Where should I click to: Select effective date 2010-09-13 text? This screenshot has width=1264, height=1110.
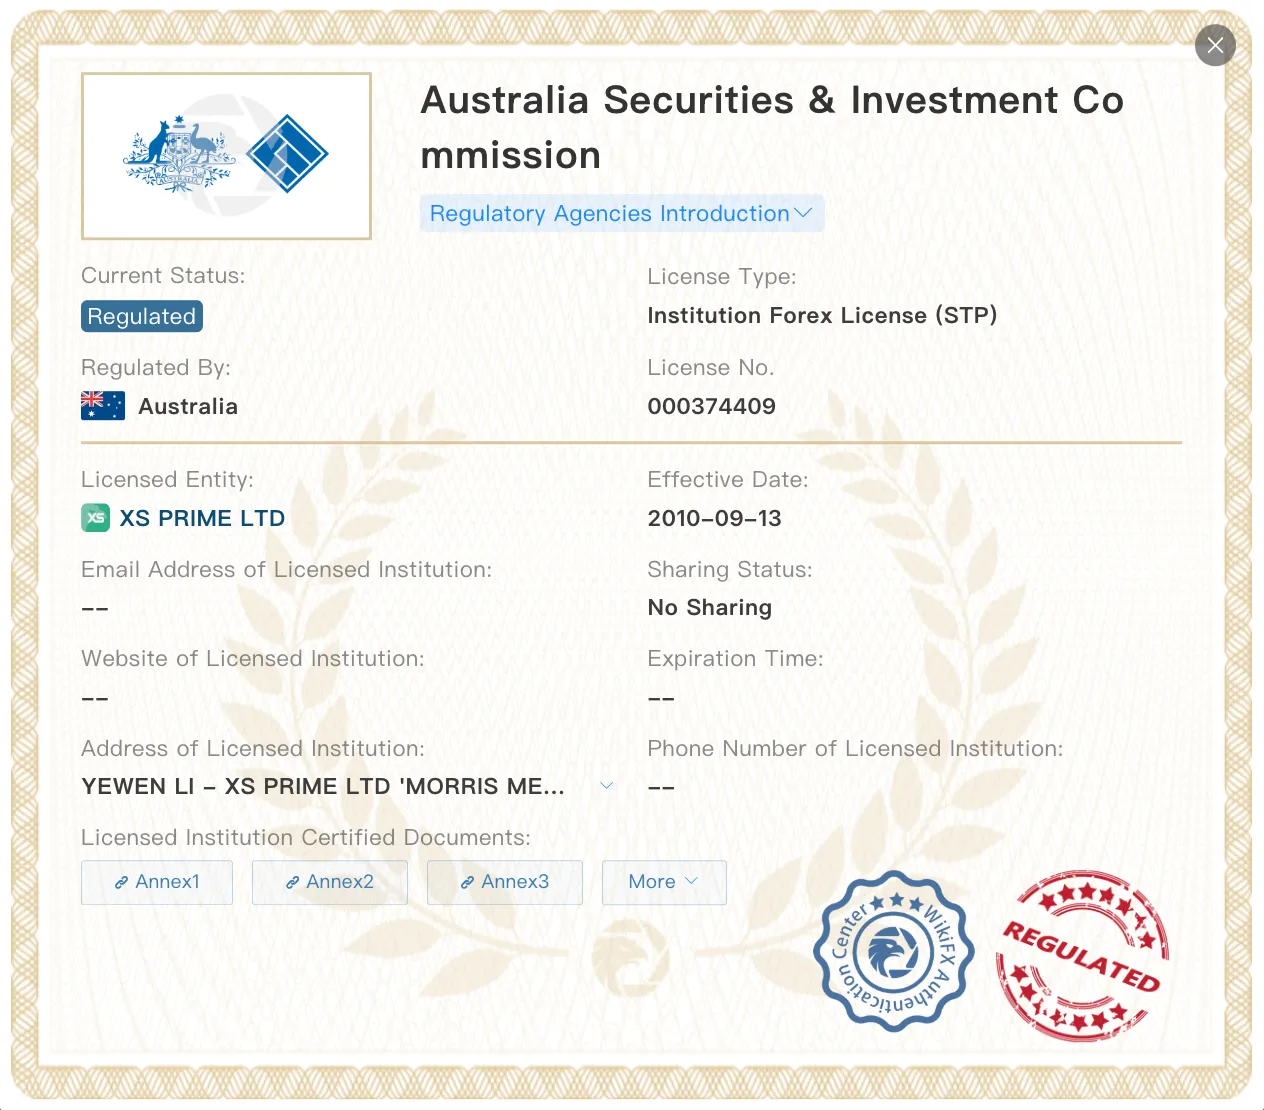(714, 518)
